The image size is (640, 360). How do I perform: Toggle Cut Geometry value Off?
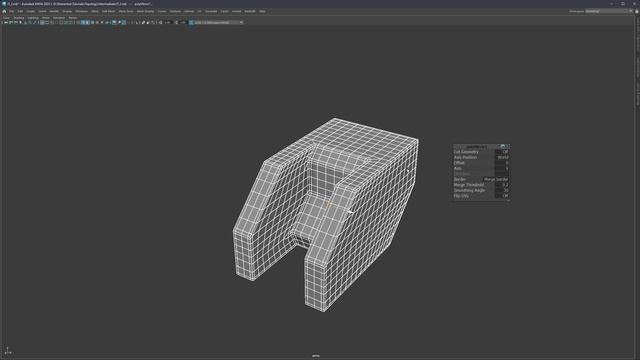click(x=502, y=152)
